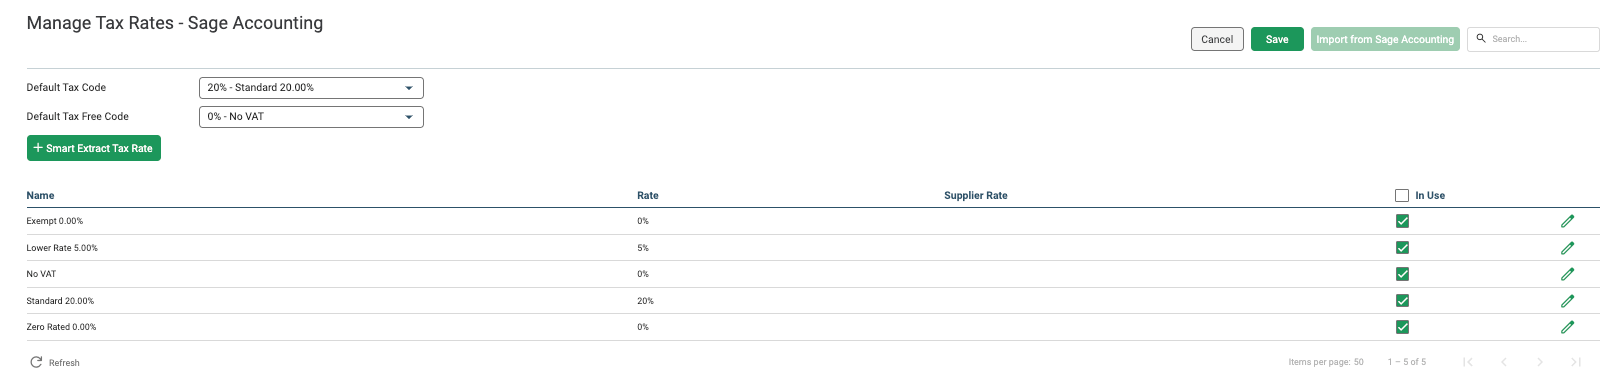Uncheck In Use for Exempt 0.00%

point(1402,221)
